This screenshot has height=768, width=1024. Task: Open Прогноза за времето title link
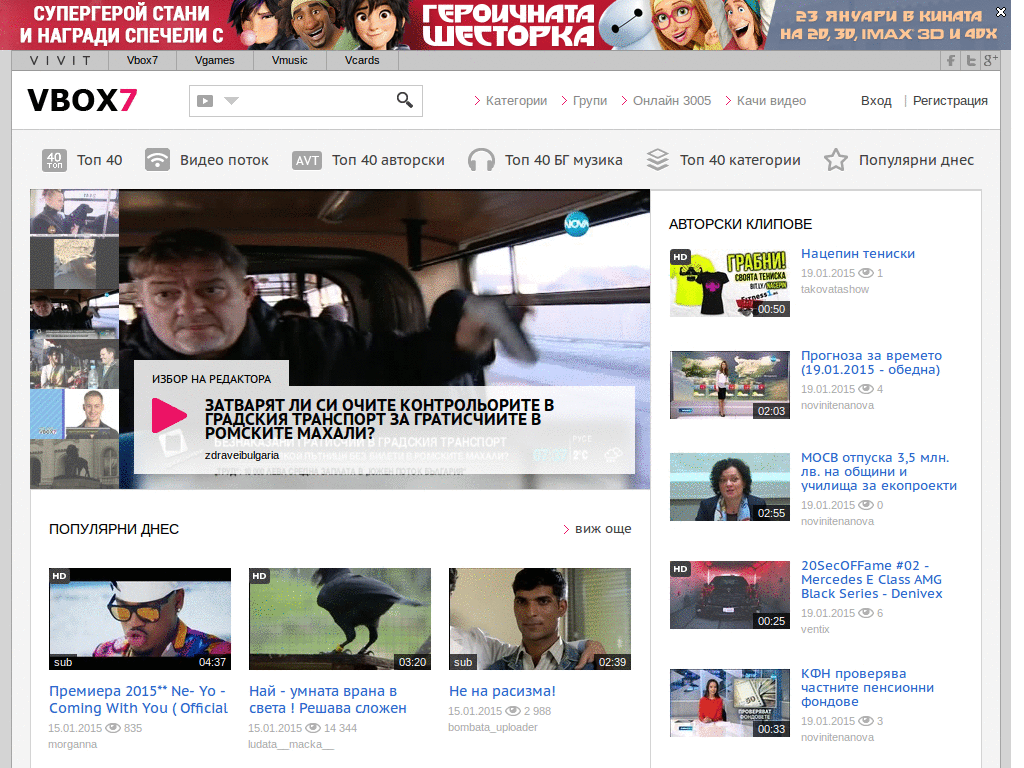point(872,362)
